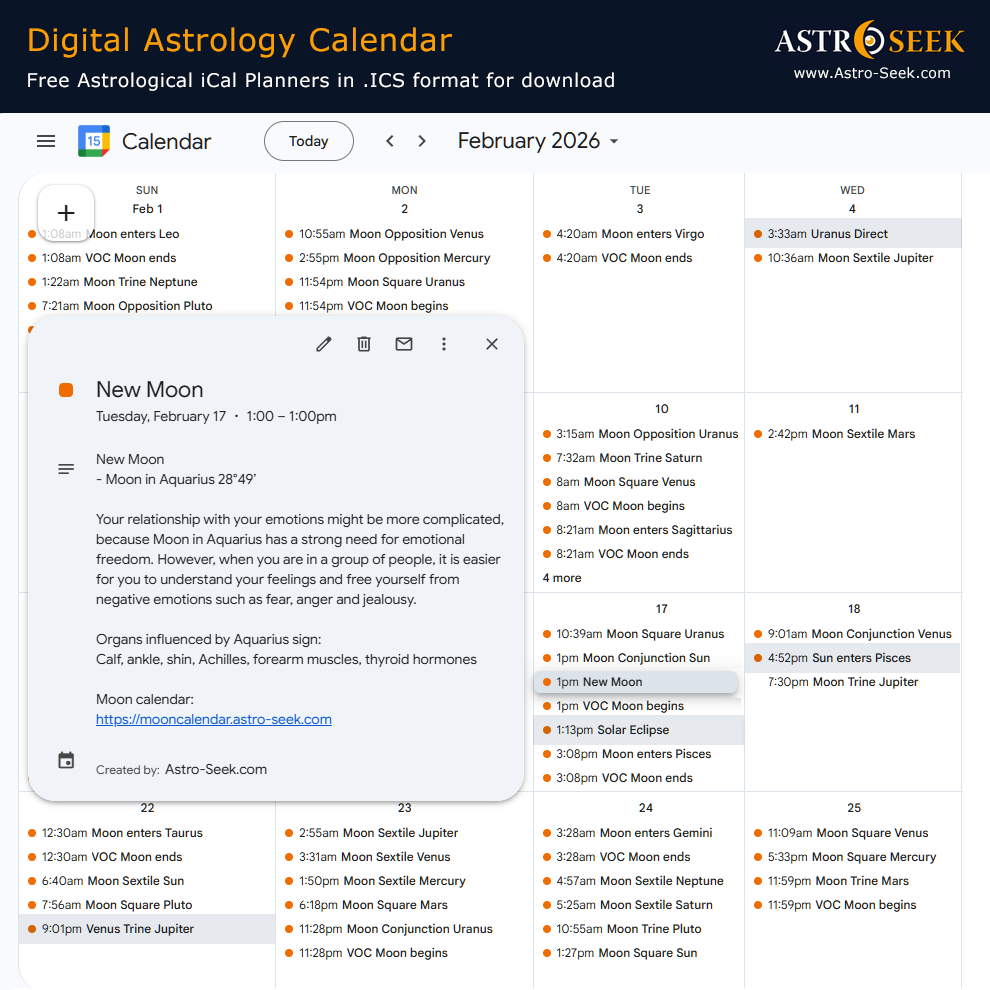Open the hamburger main menu
Viewport: 990px width, 990px height.
(46, 141)
